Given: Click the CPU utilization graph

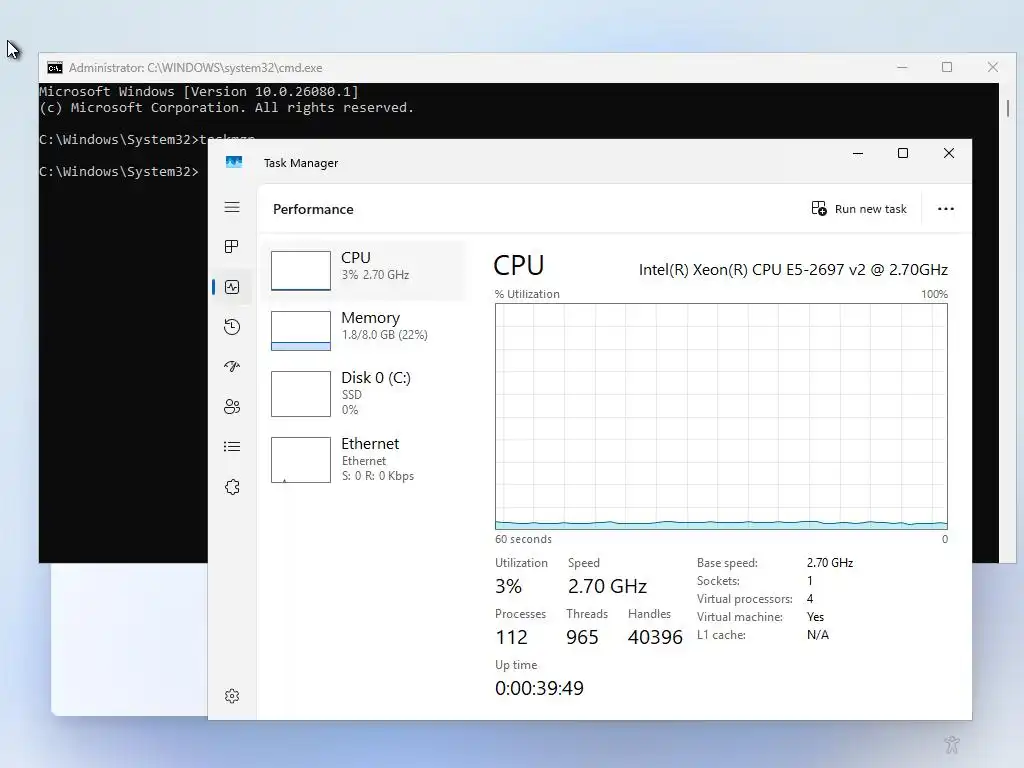Looking at the screenshot, I should (721, 416).
